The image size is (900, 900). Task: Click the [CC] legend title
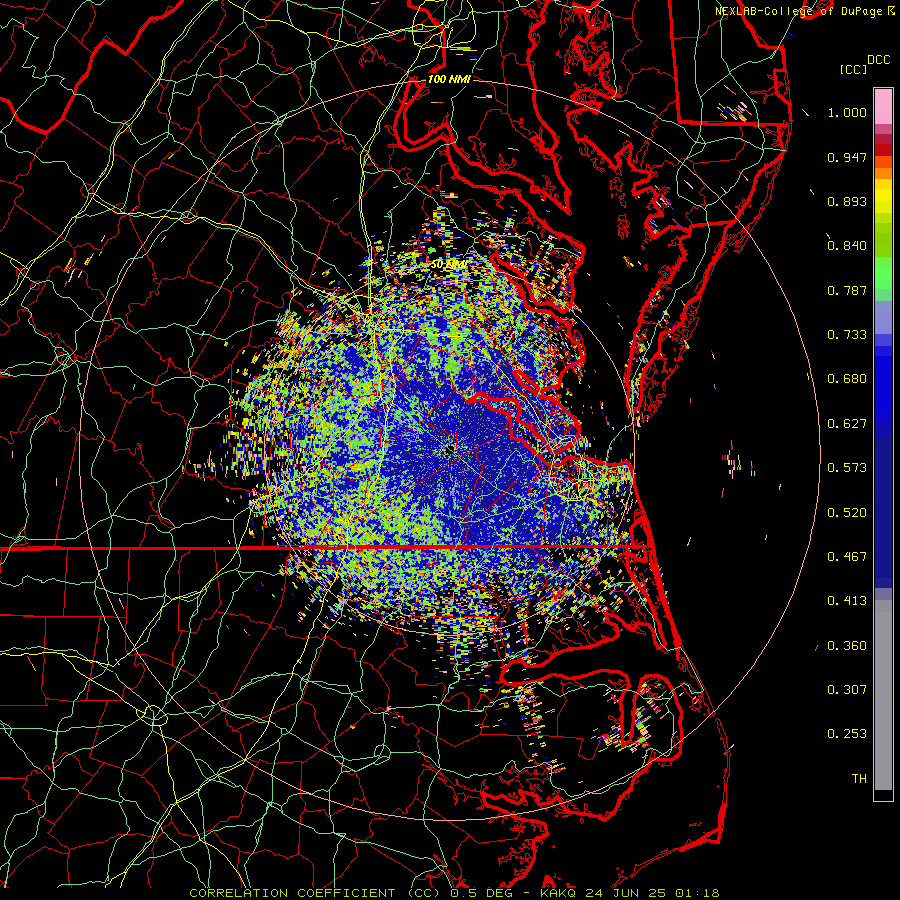click(x=853, y=69)
